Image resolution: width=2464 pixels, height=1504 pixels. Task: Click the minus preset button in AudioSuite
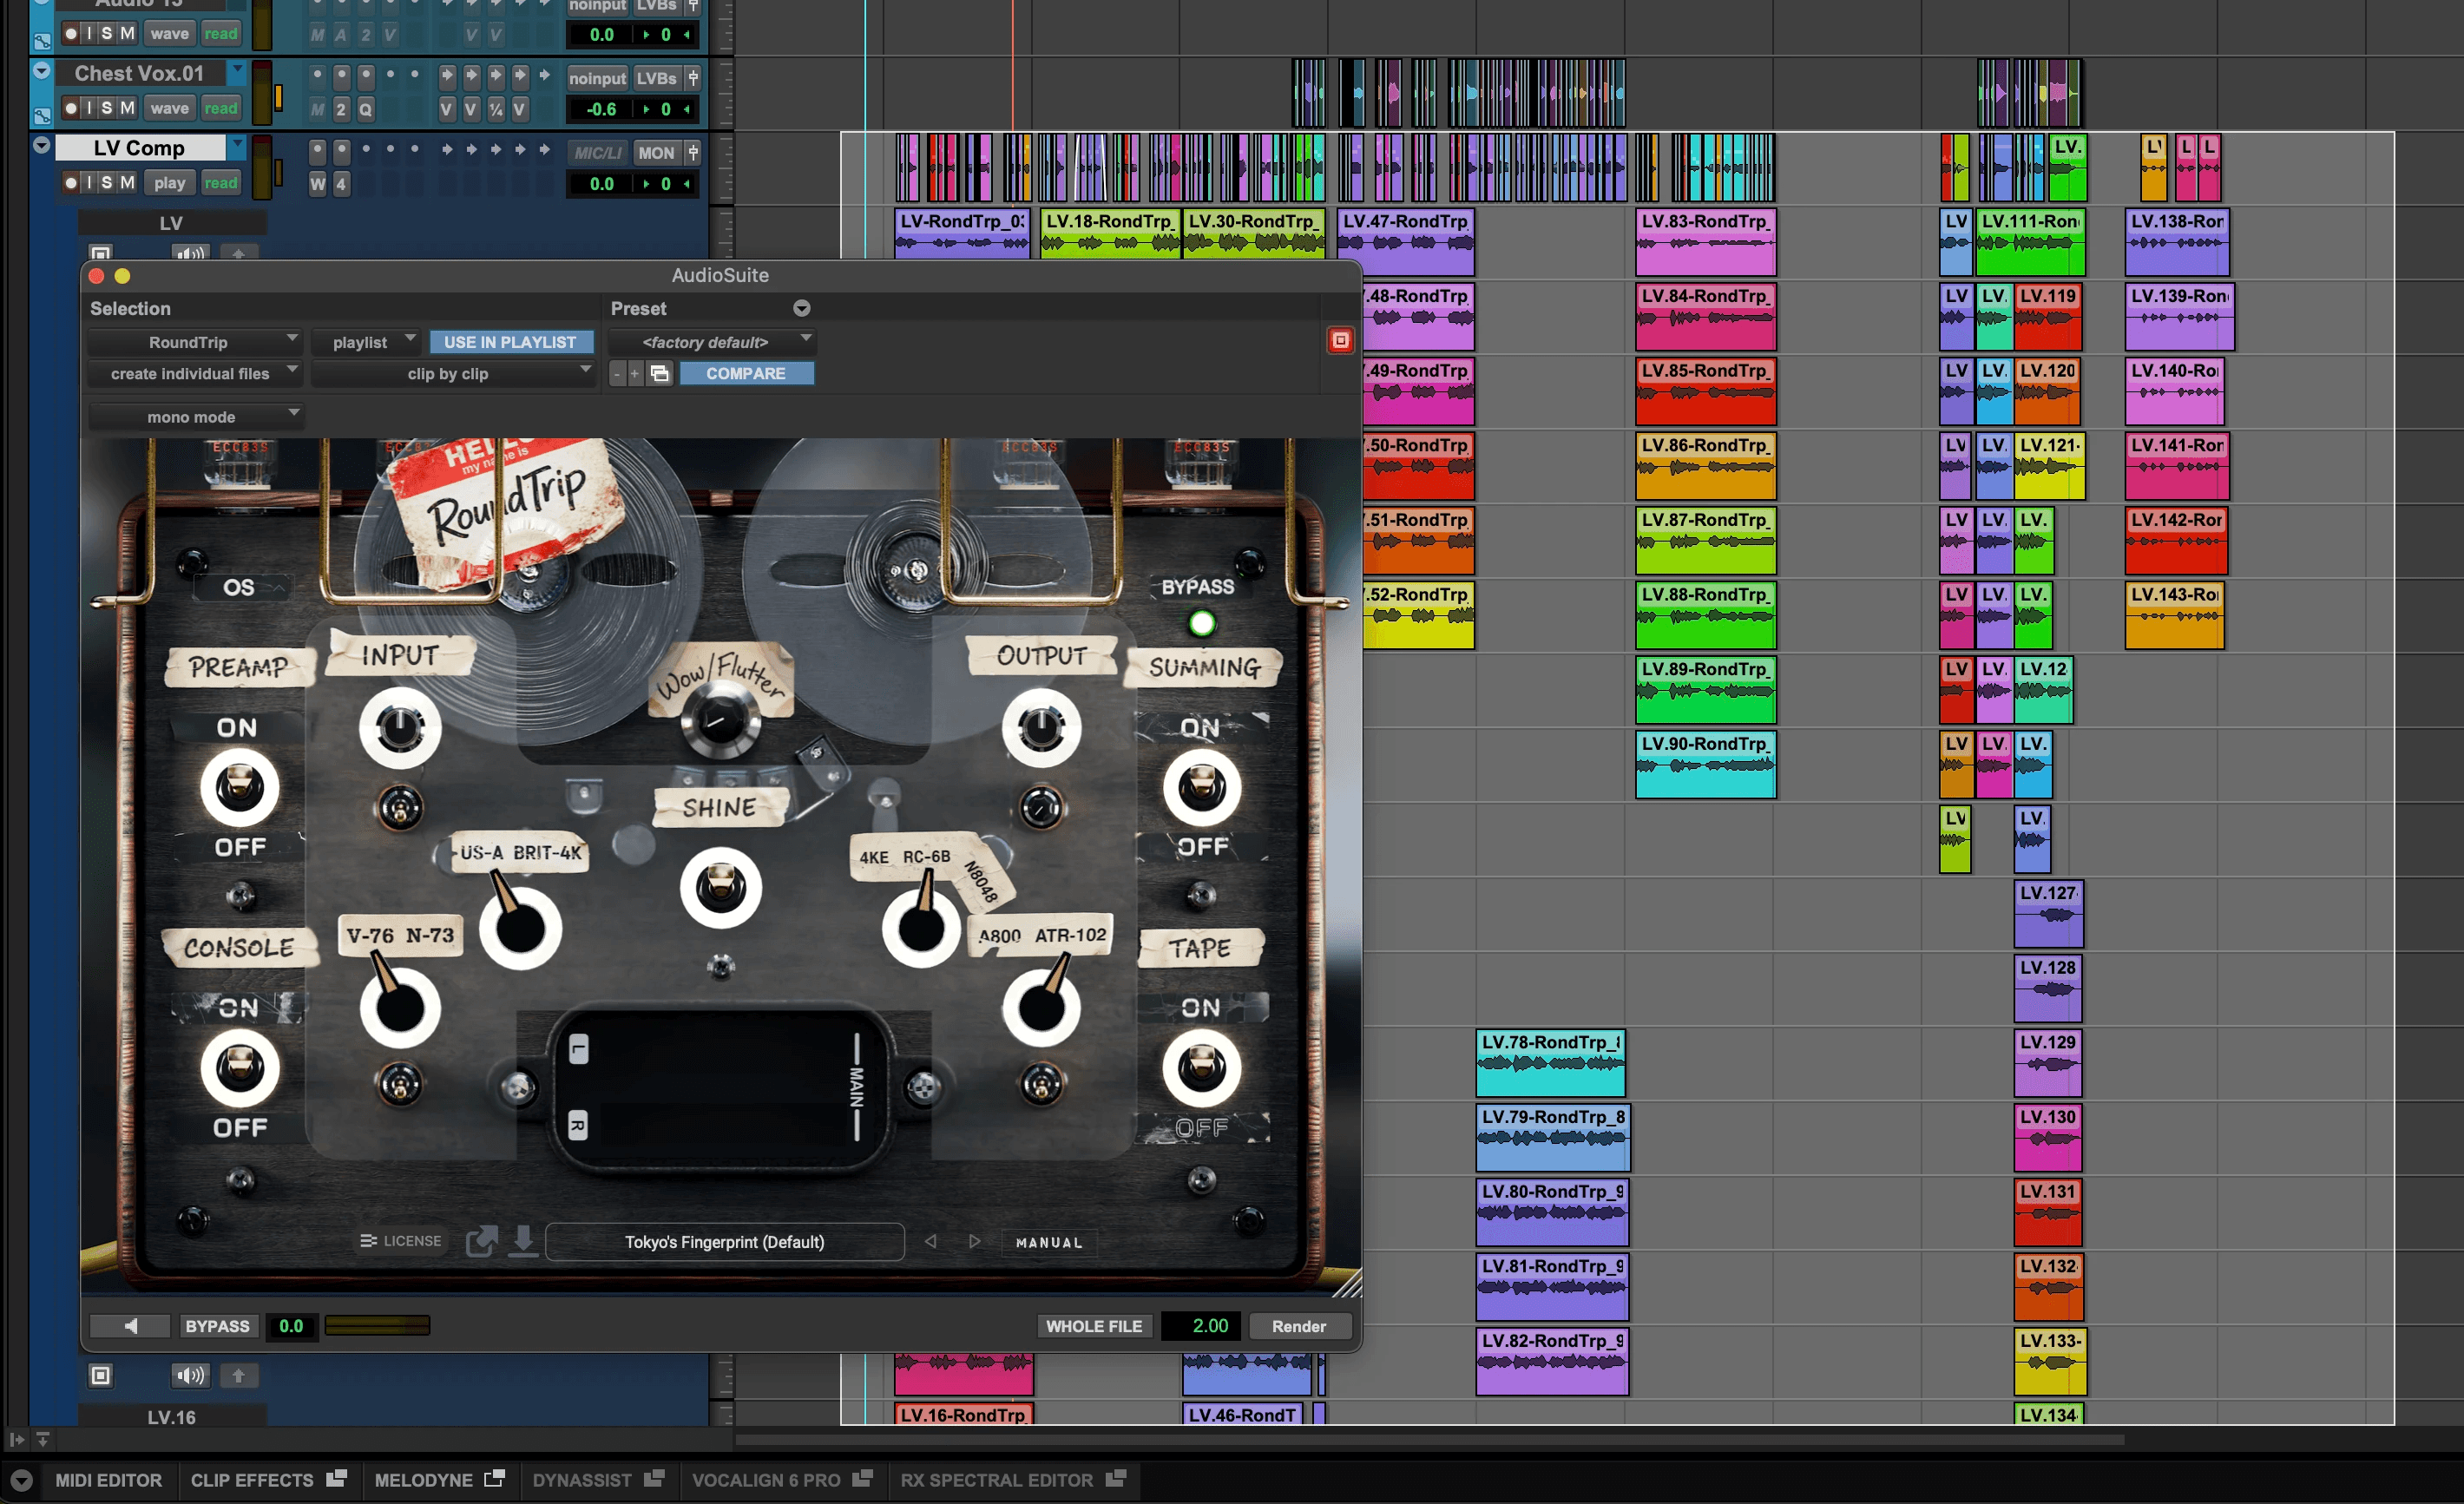[x=616, y=373]
